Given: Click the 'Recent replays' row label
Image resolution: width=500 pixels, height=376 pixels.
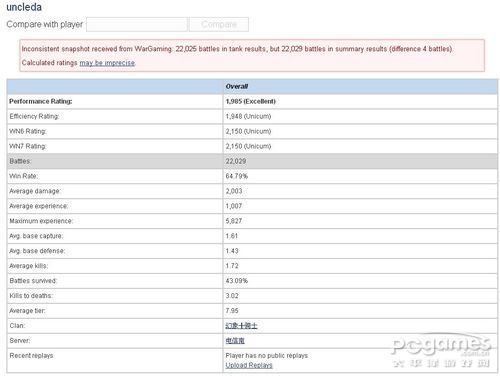Looking at the screenshot, I should pos(31,356).
